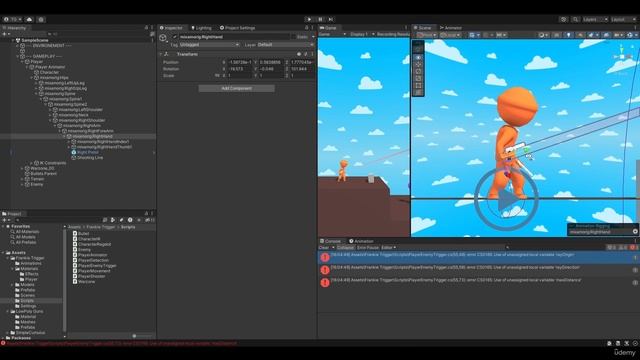
Task: Select the Transform tool in Scene overlay
Action: 418,92
